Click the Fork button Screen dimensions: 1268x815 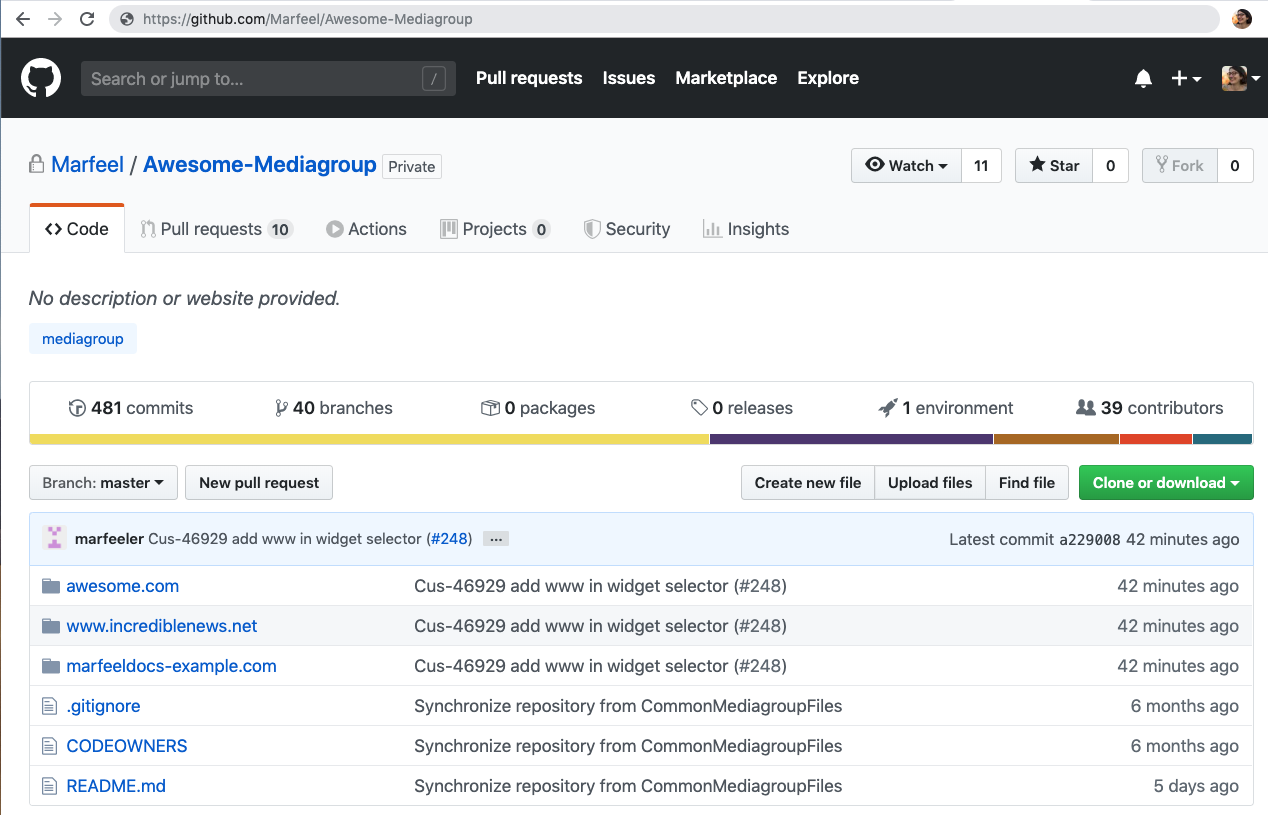click(x=1180, y=166)
